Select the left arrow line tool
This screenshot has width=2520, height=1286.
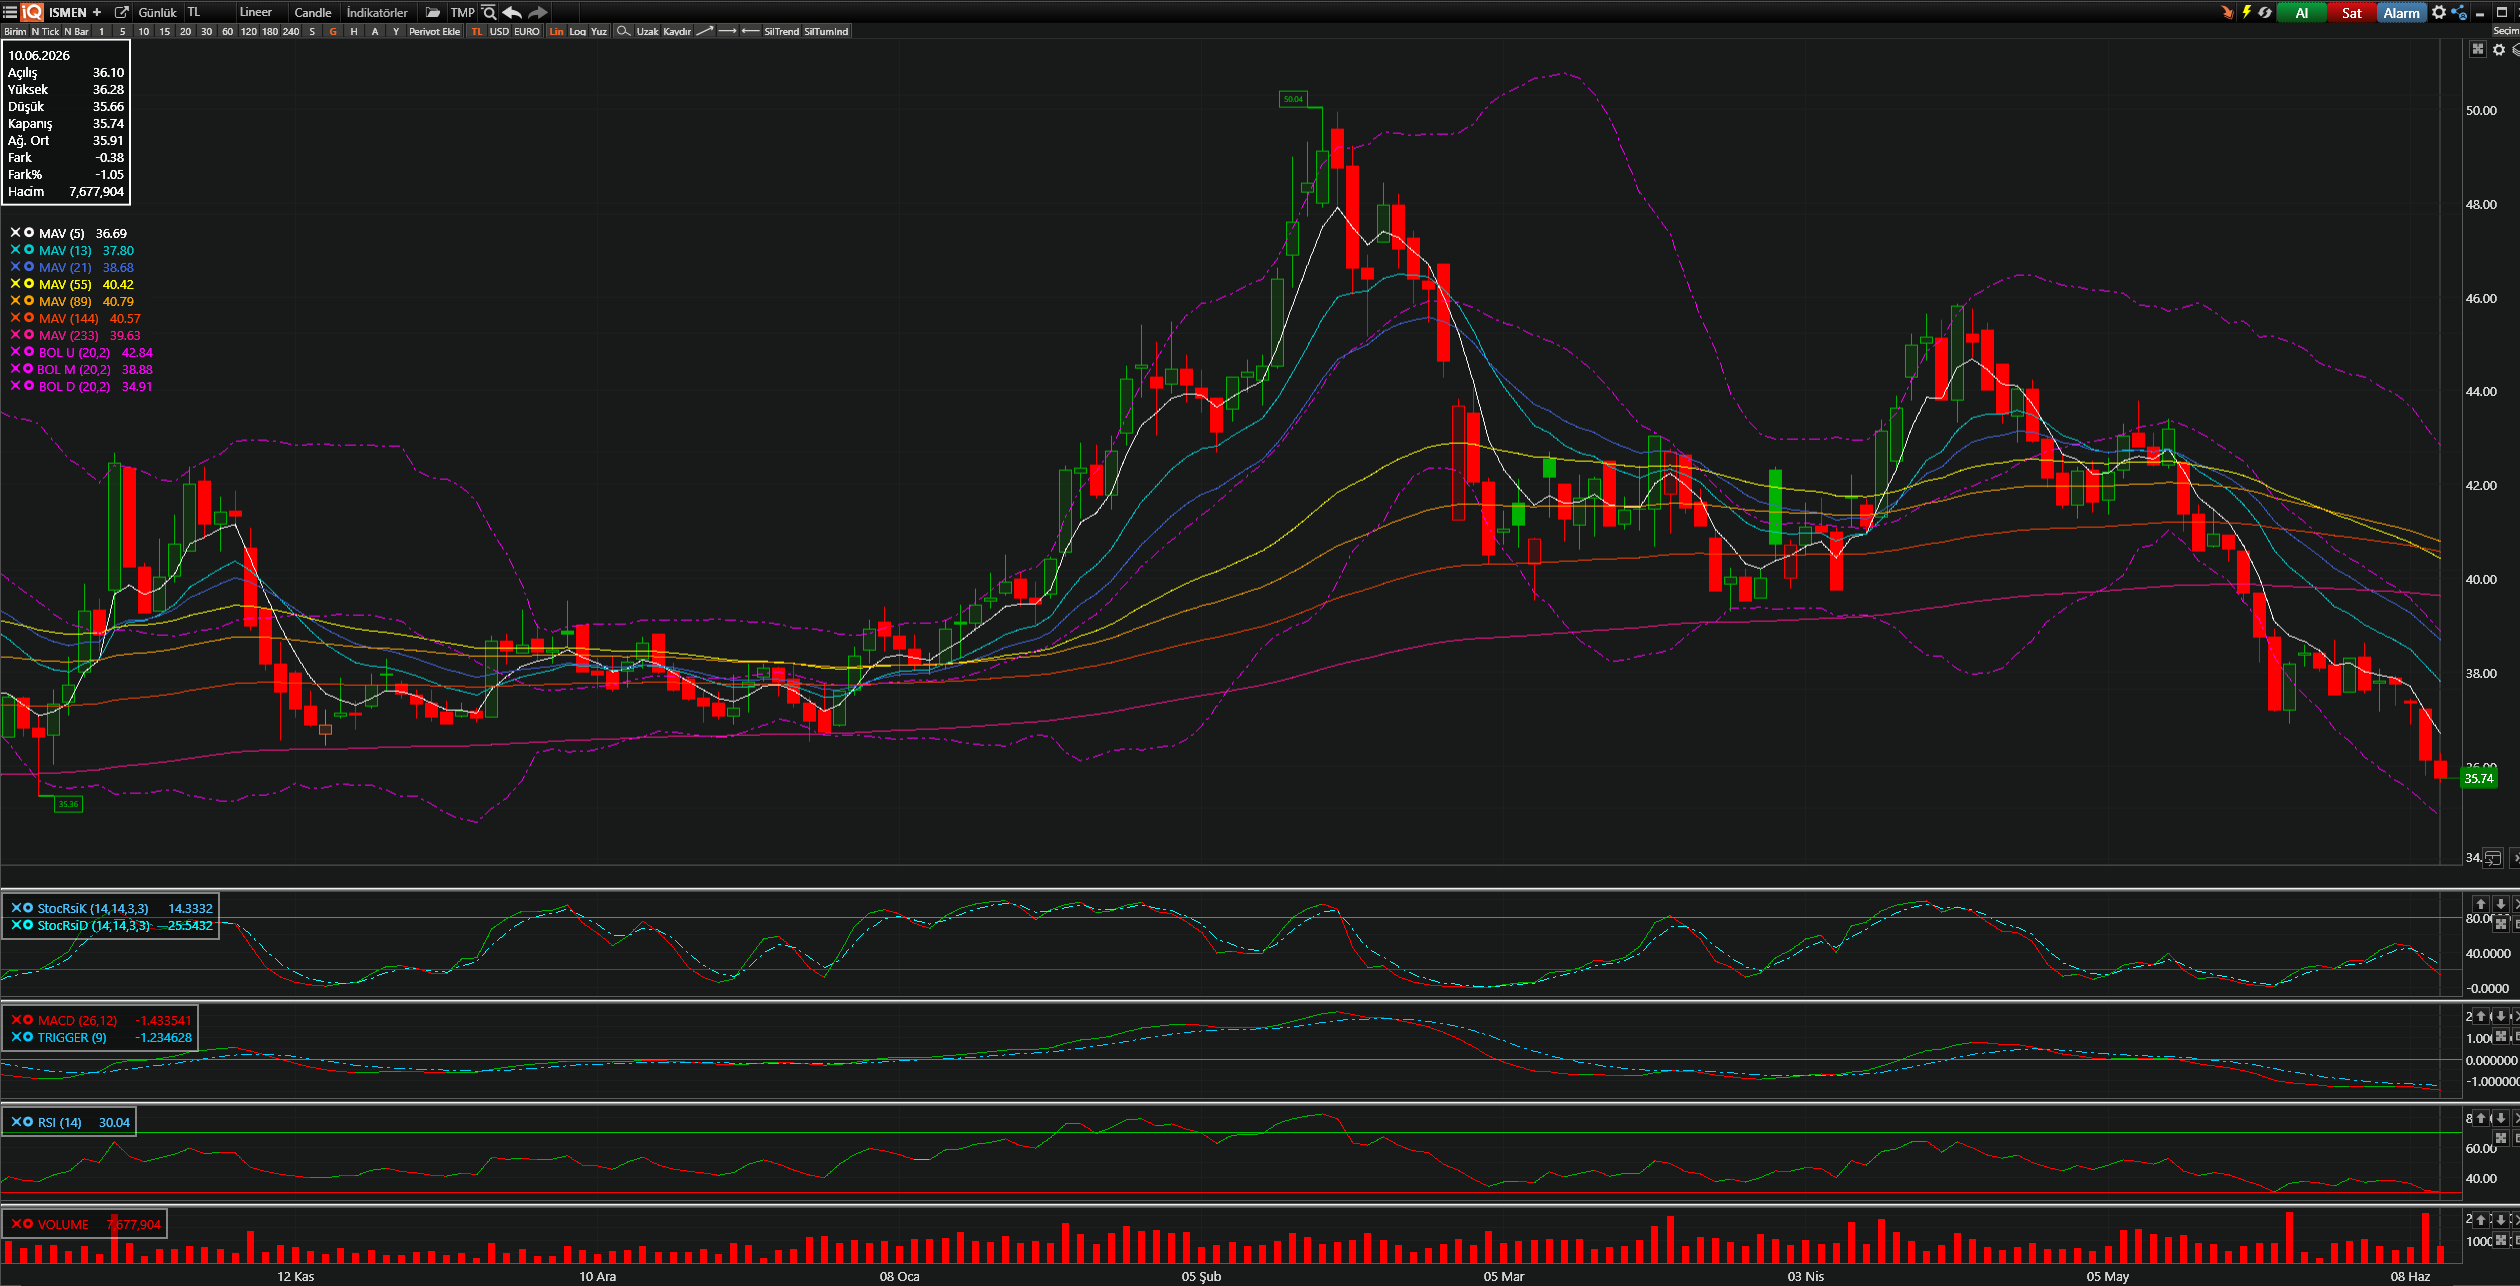[x=750, y=31]
